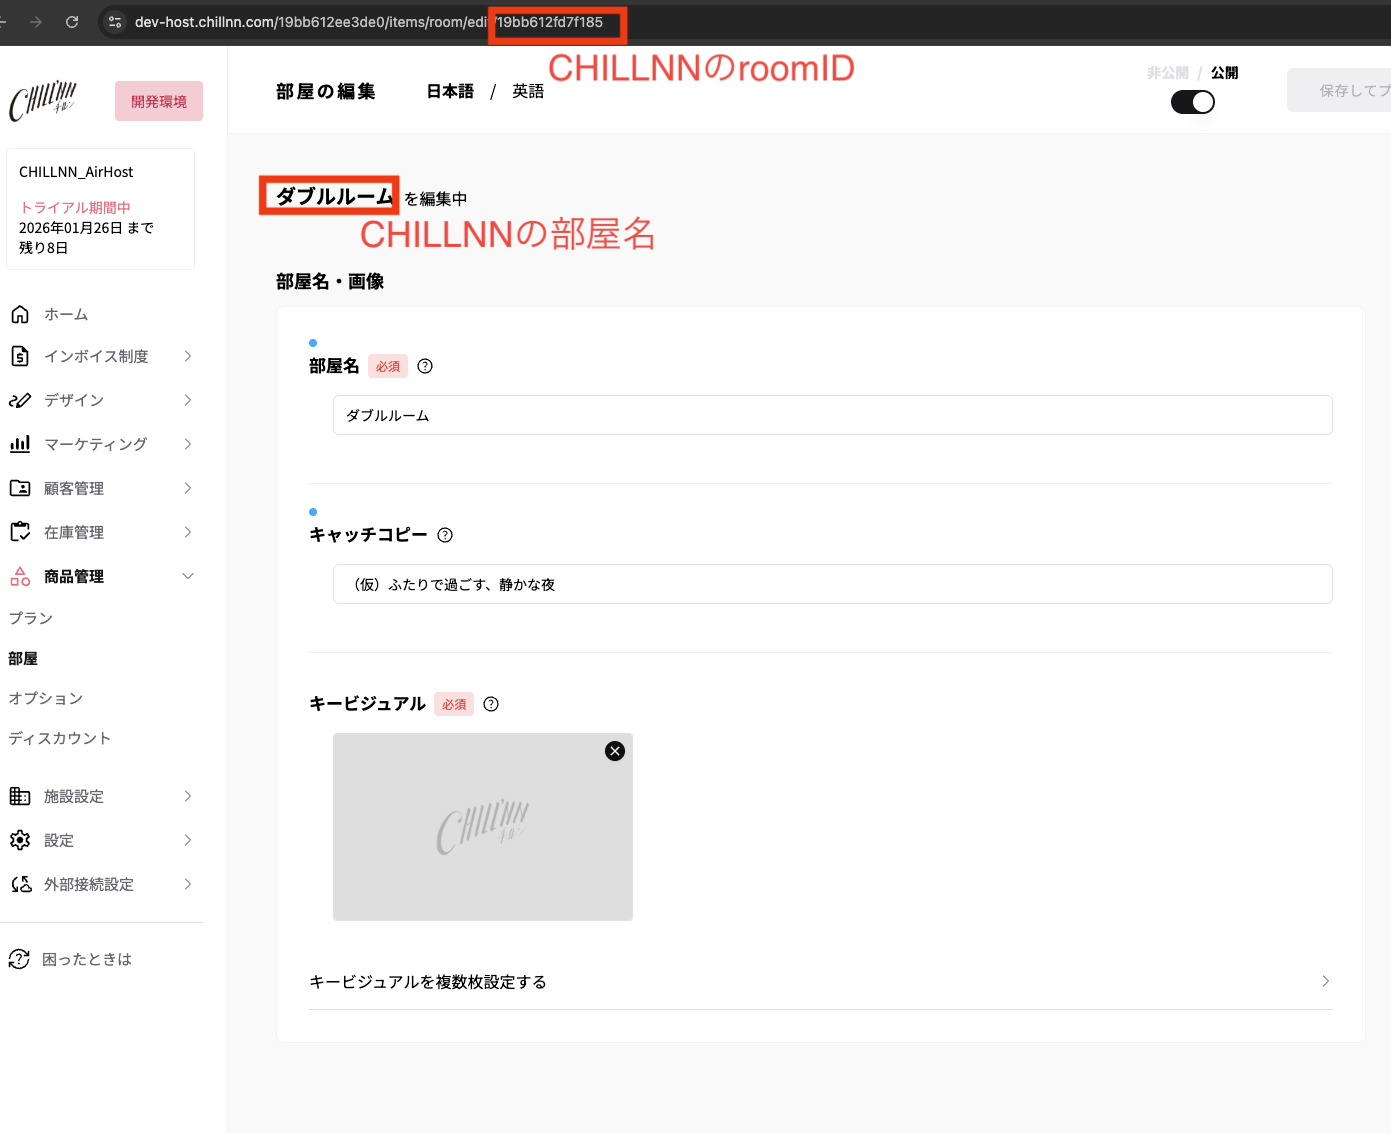Expand the 施設設定 menu
The height and width of the screenshot is (1133, 1391).
tap(188, 796)
